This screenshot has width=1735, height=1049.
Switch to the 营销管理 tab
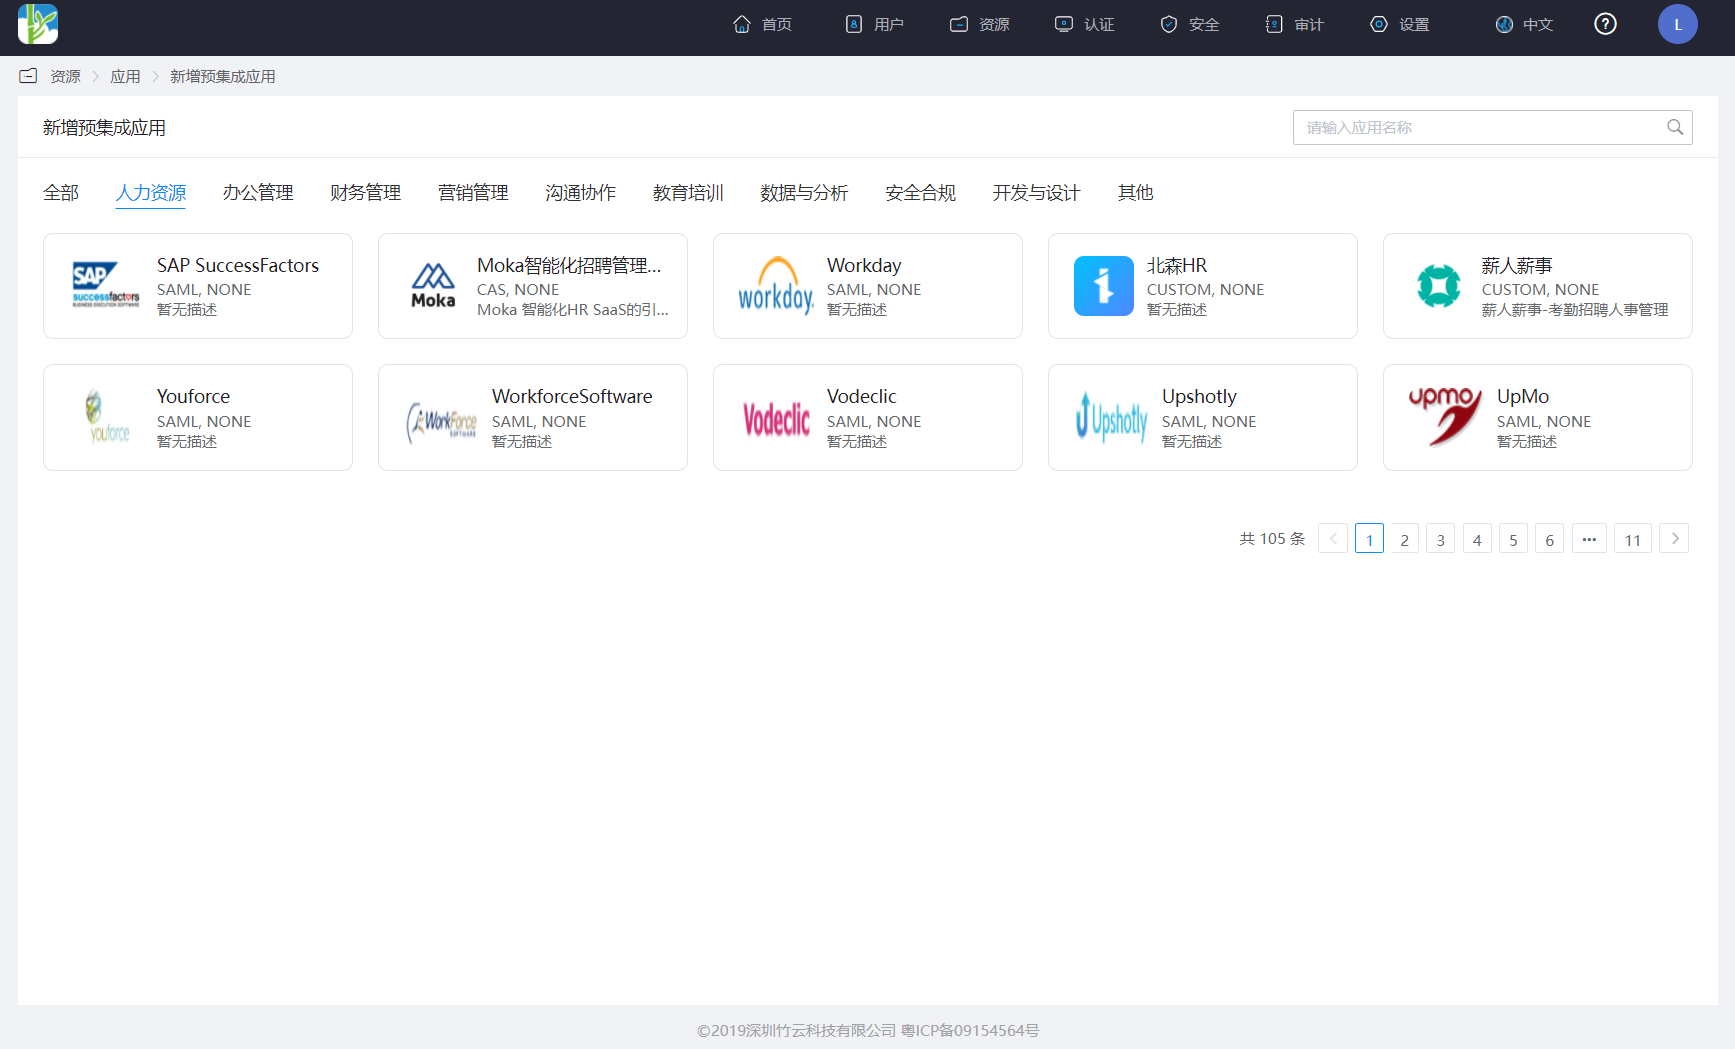point(473,193)
